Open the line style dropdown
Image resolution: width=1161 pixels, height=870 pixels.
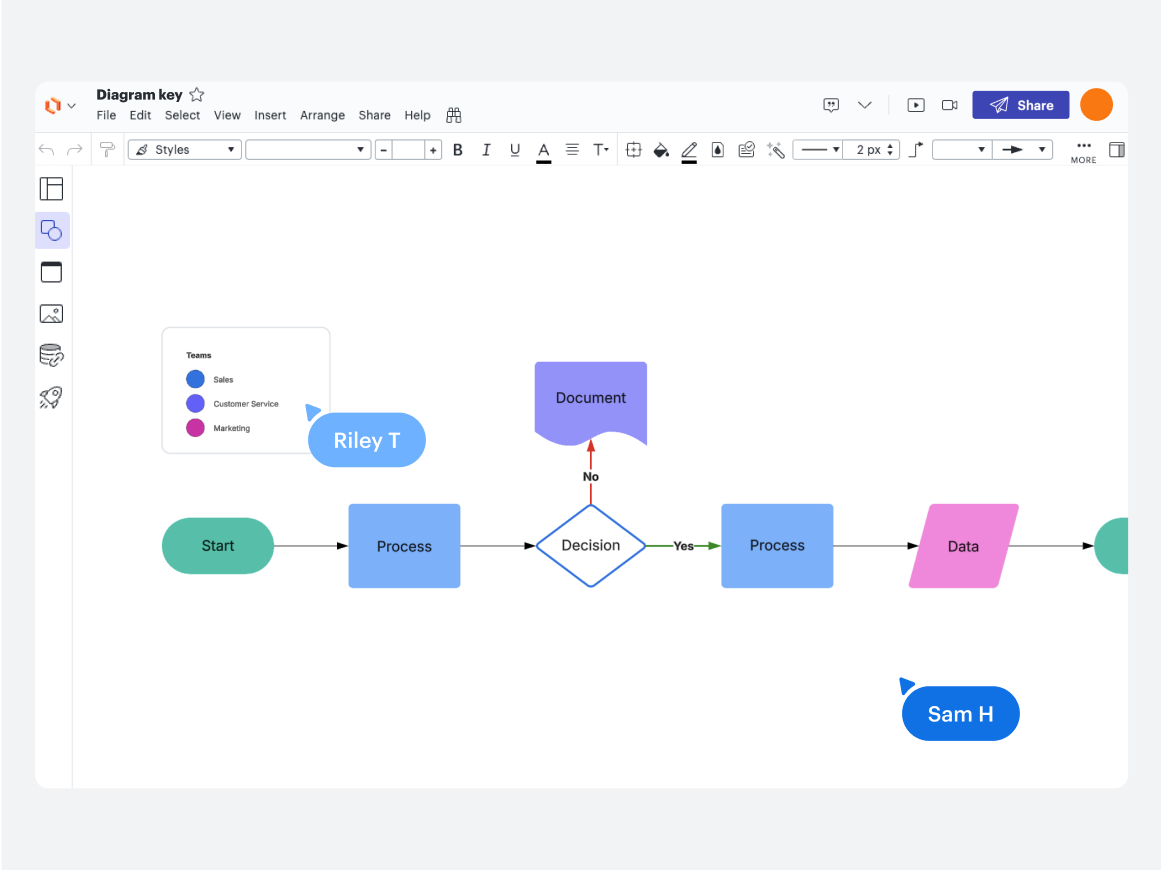pos(820,150)
